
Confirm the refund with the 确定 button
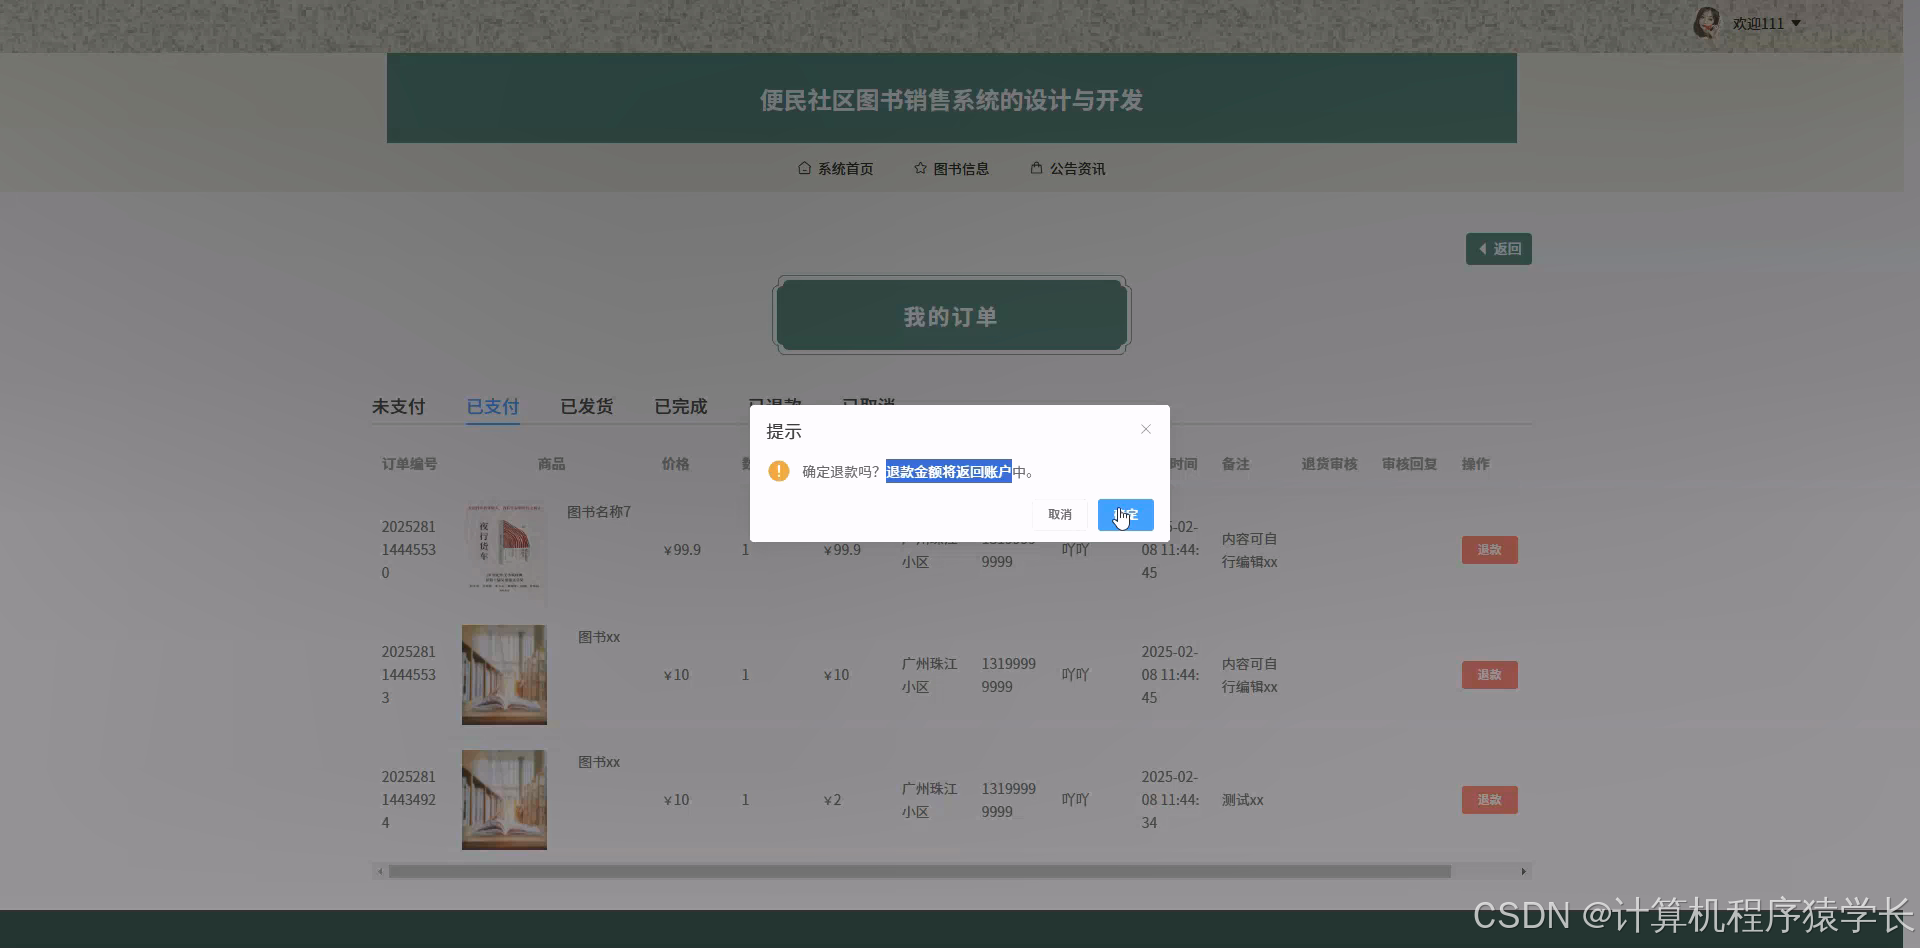(x=1126, y=514)
